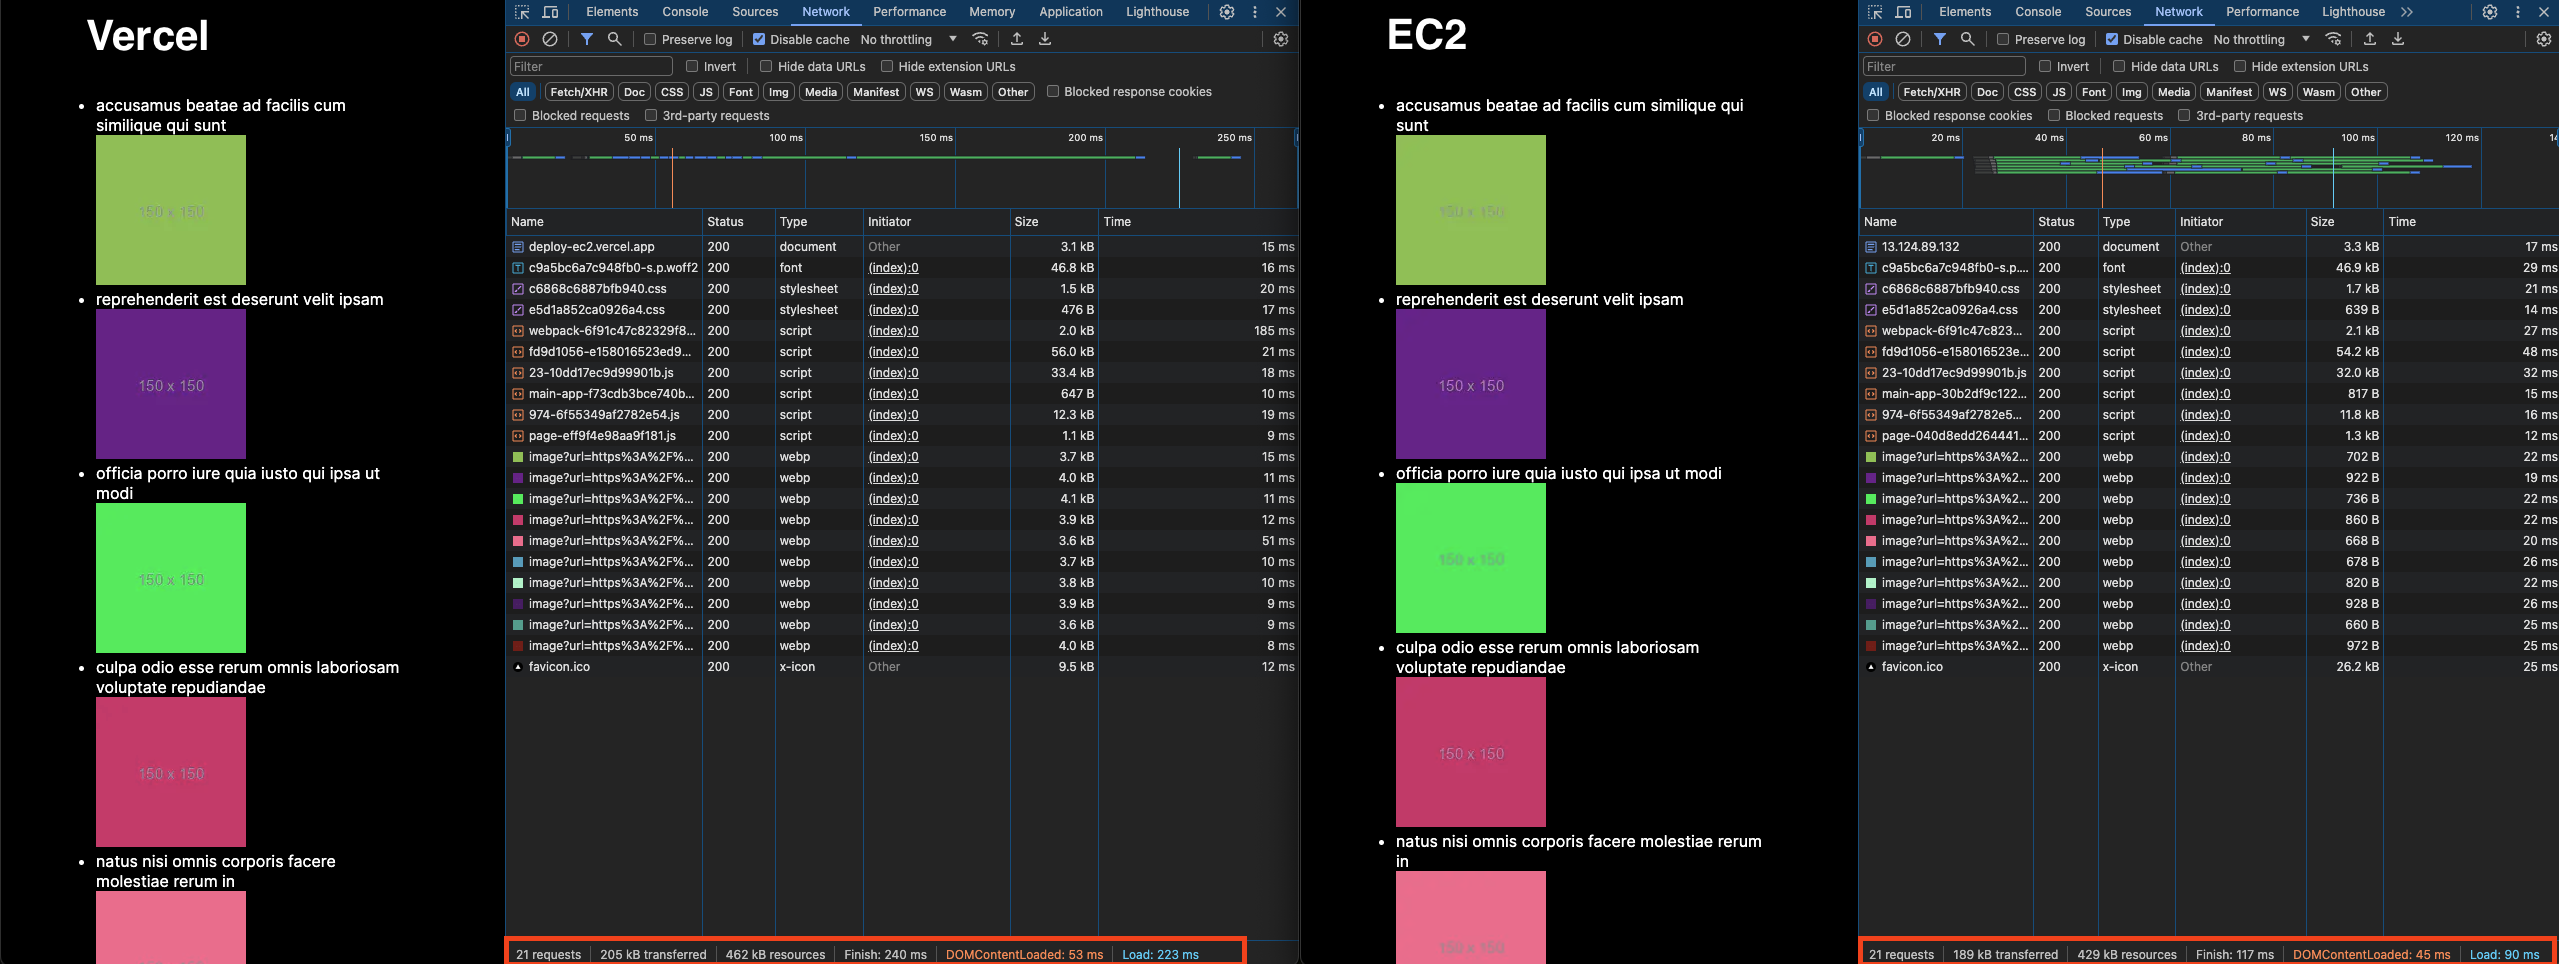Select c6868c6887bfb940.css request in Vercel DevTools
The width and height of the screenshot is (2559, 964).
902,289
